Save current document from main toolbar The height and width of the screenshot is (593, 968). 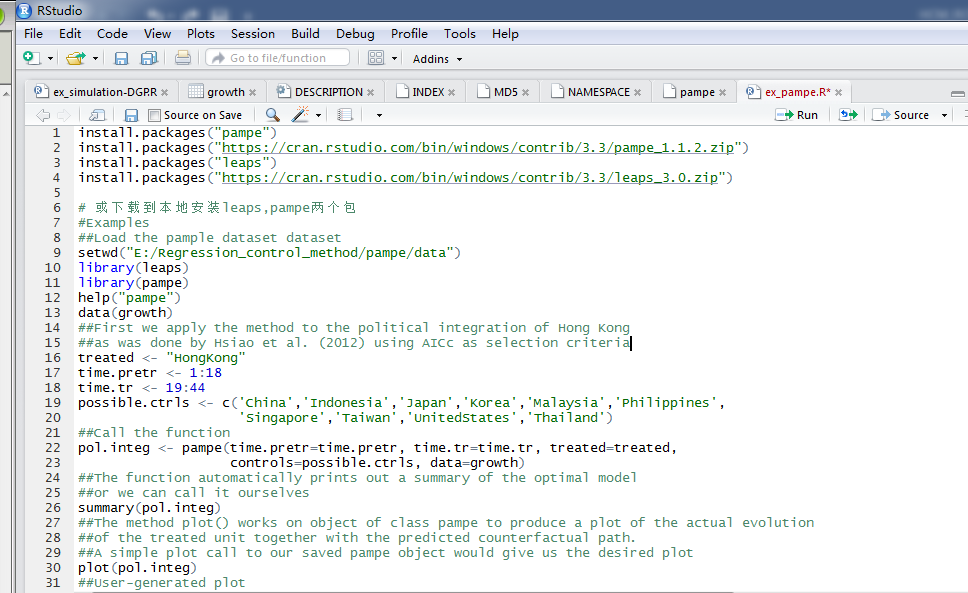tap(121, 58)
